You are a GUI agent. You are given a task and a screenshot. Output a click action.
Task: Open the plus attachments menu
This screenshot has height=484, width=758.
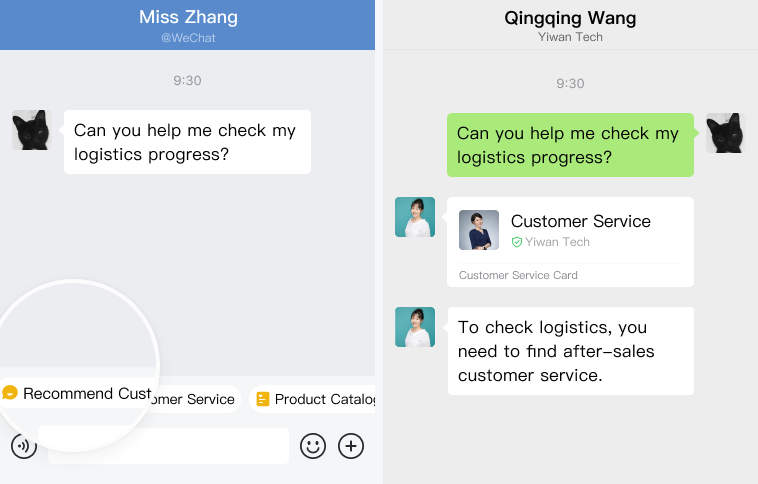[351, 446]
